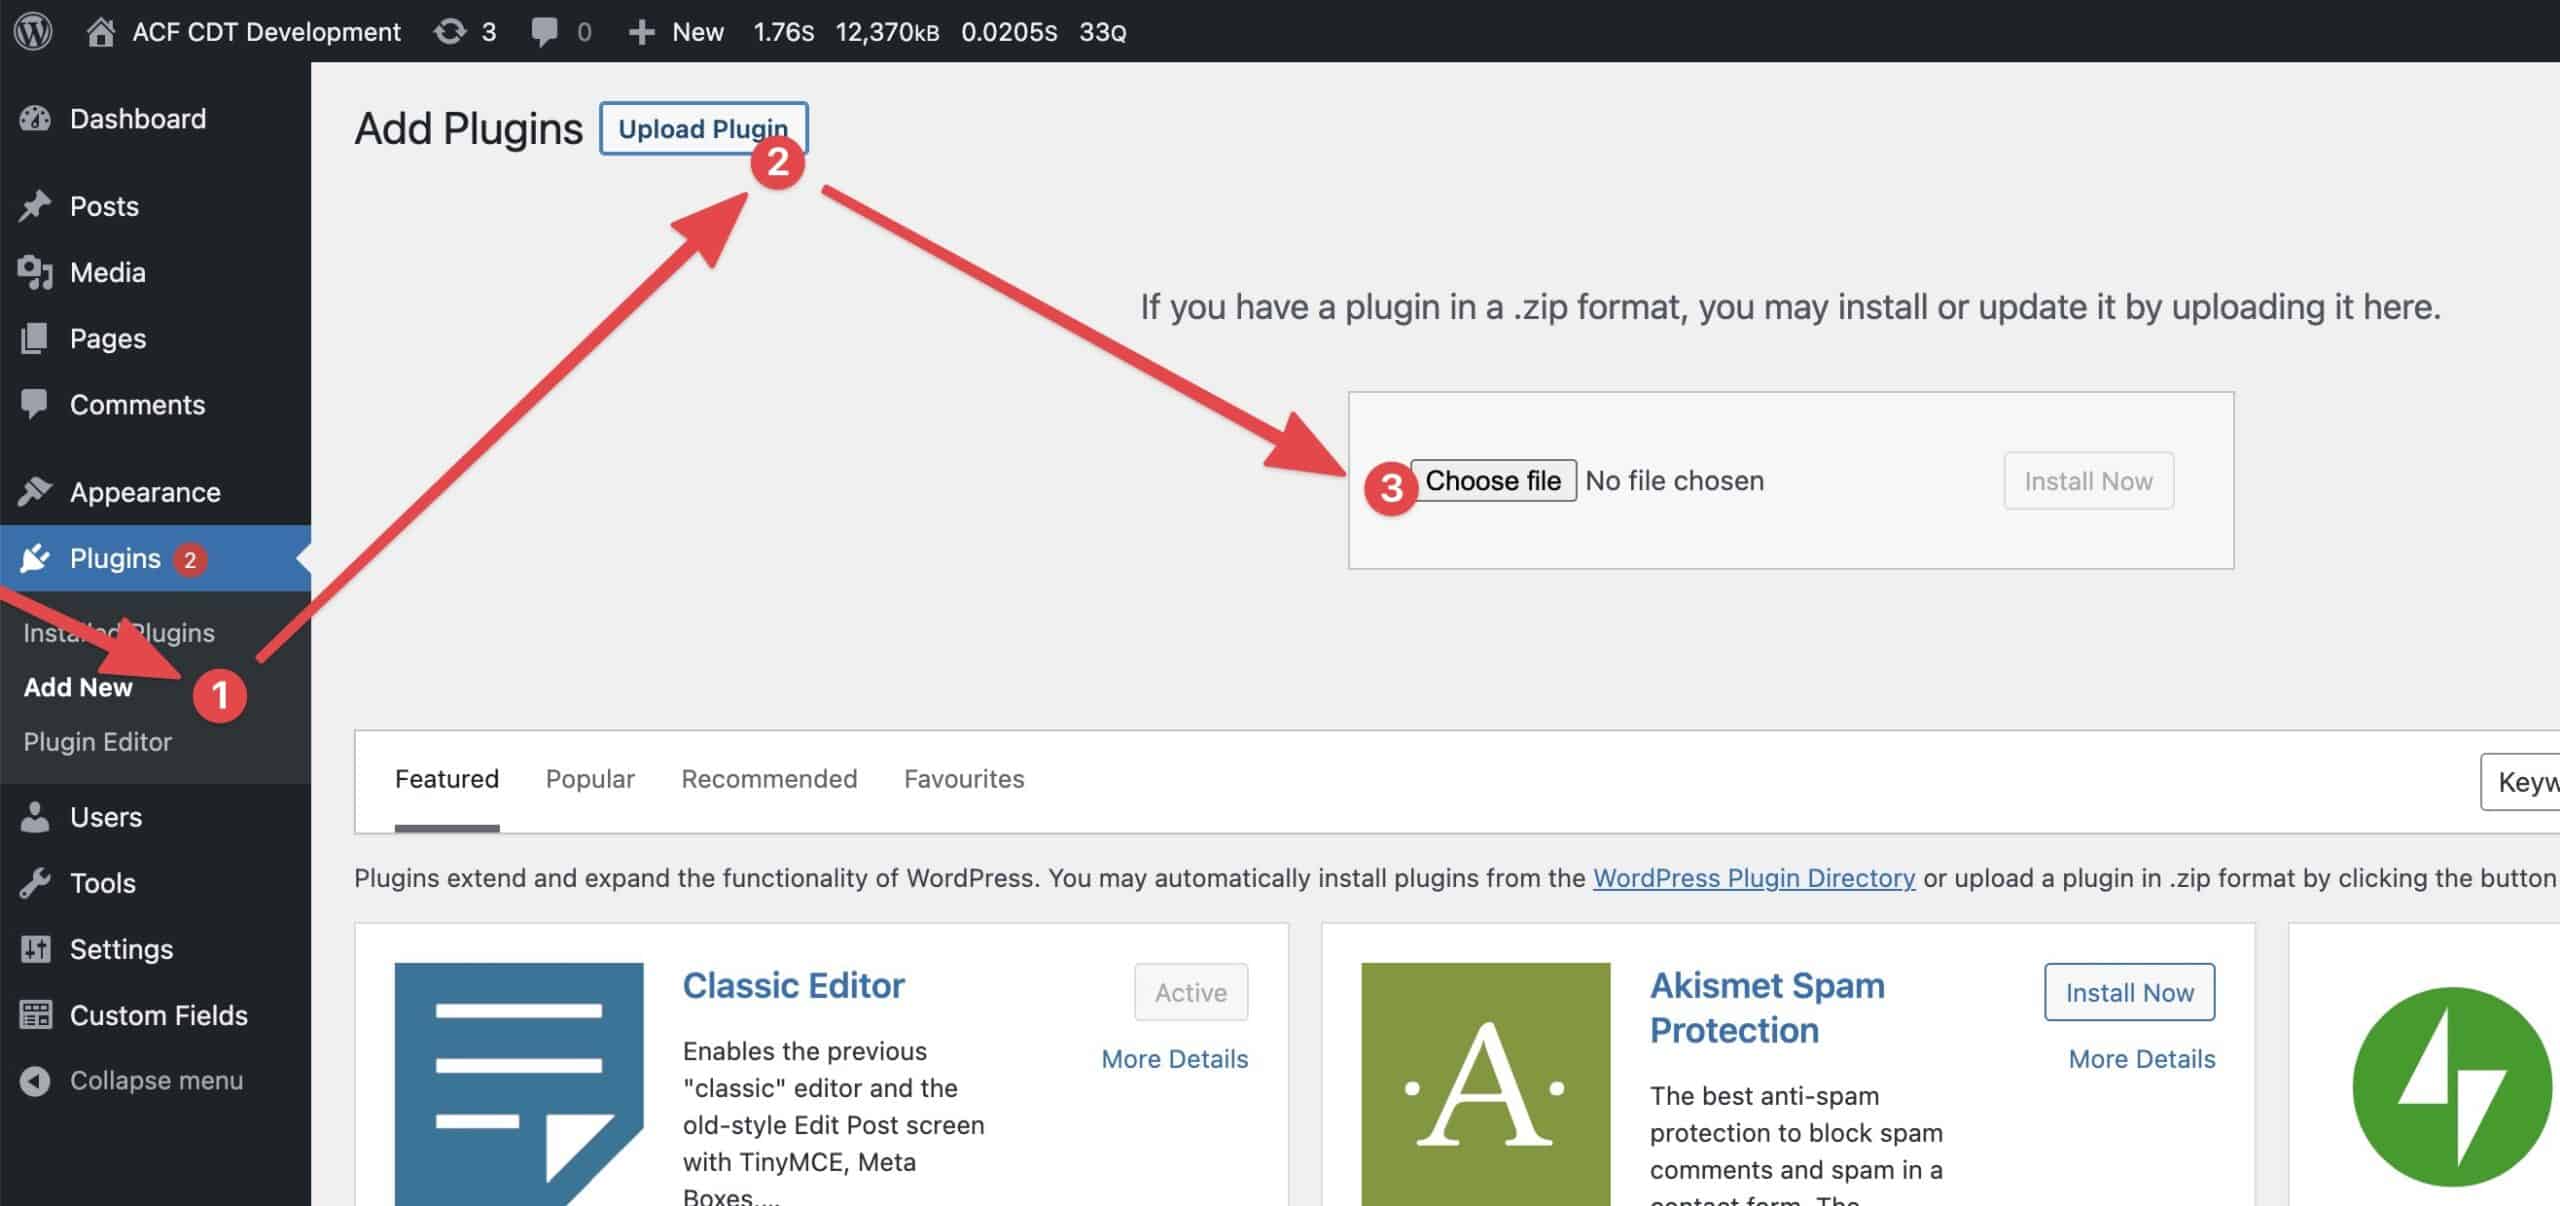Open the updates icon showing 3
This screenshot has height=1206, width=2560.
(x=449, y=31)
